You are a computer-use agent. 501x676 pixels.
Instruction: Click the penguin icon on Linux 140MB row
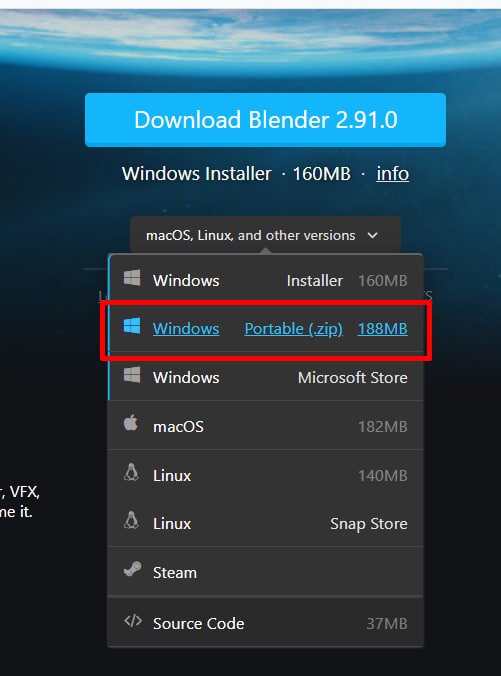(x=131, y=472)
